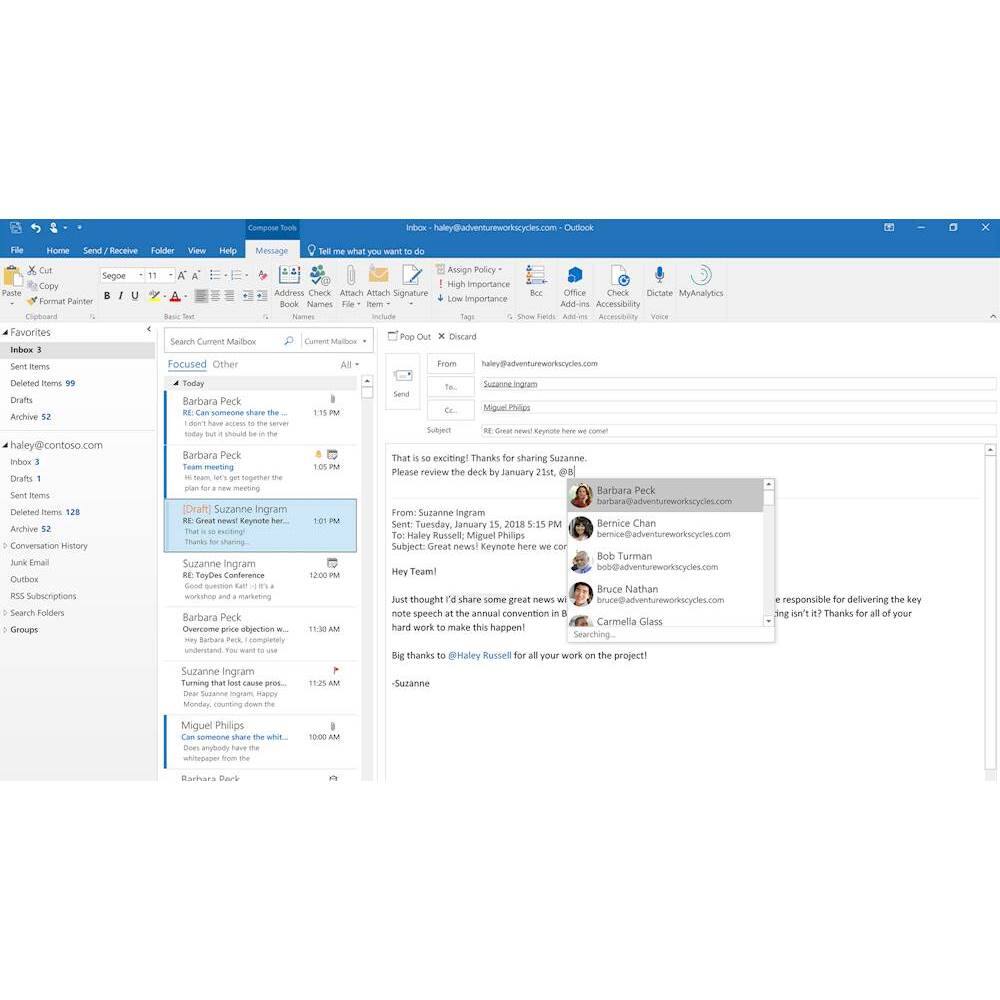The height and width of the screenshot is (1000, 1000).
Task: Open Office Add-ins
Action: (575, 285)
